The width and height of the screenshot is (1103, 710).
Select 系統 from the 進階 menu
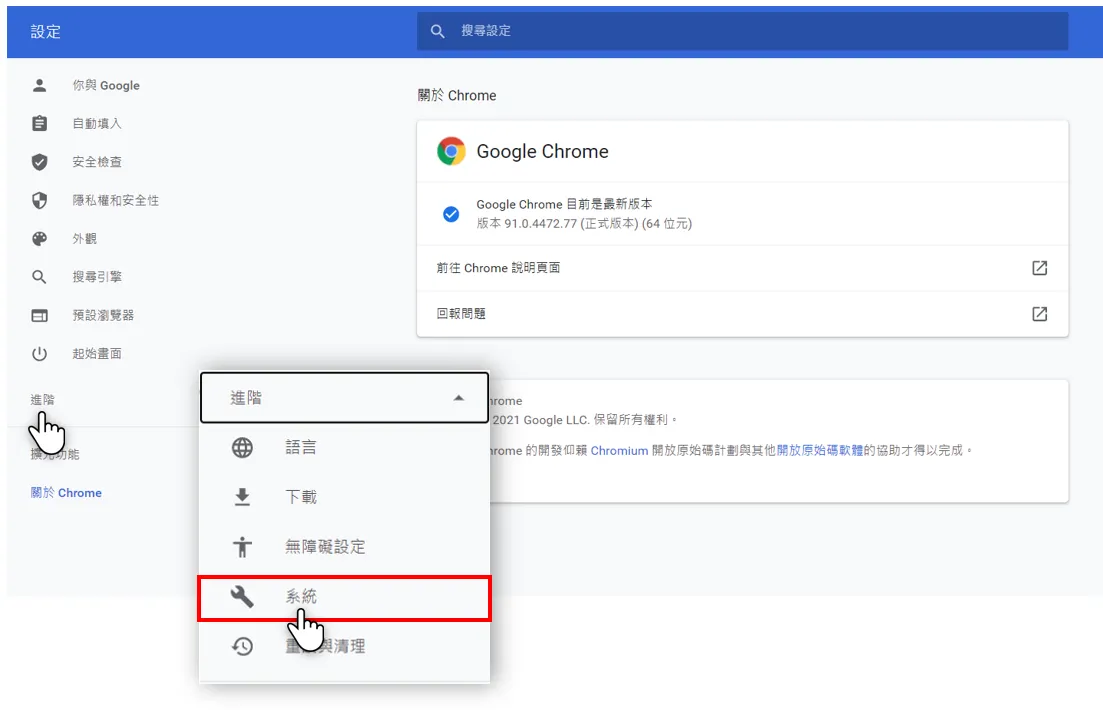(x=344, y=598)
